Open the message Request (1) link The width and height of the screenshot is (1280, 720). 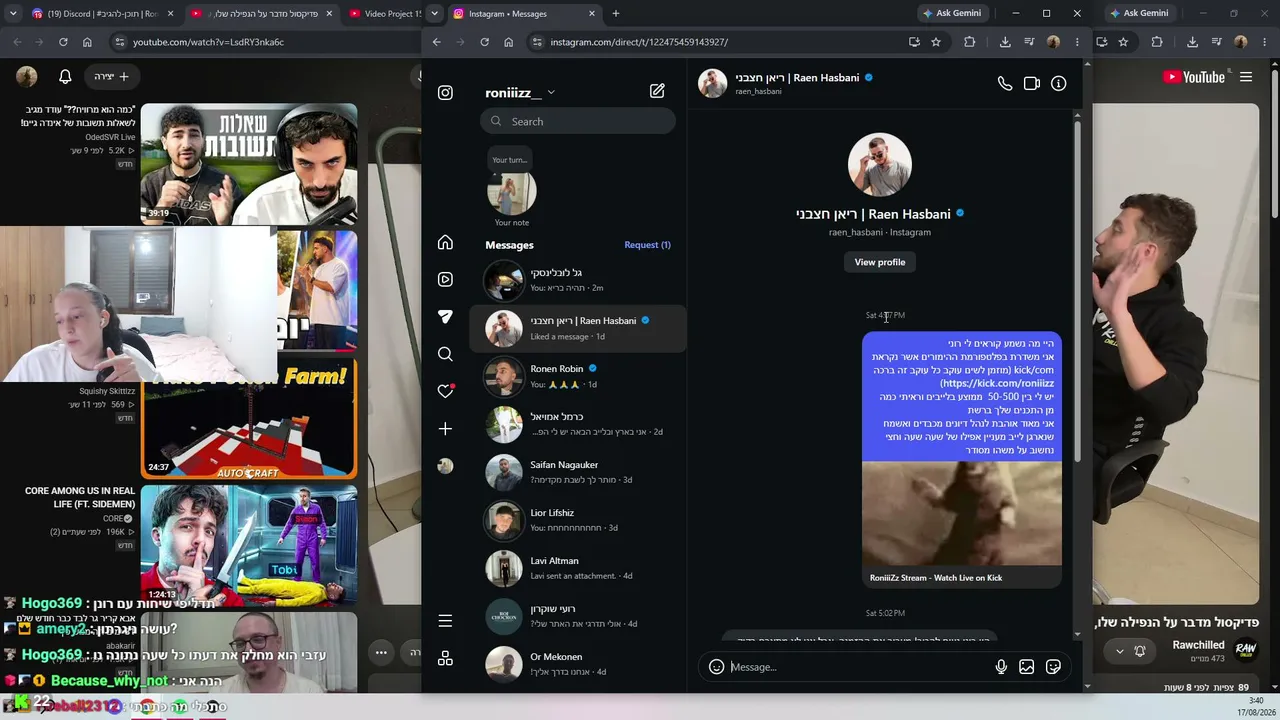tap(647, 245)
